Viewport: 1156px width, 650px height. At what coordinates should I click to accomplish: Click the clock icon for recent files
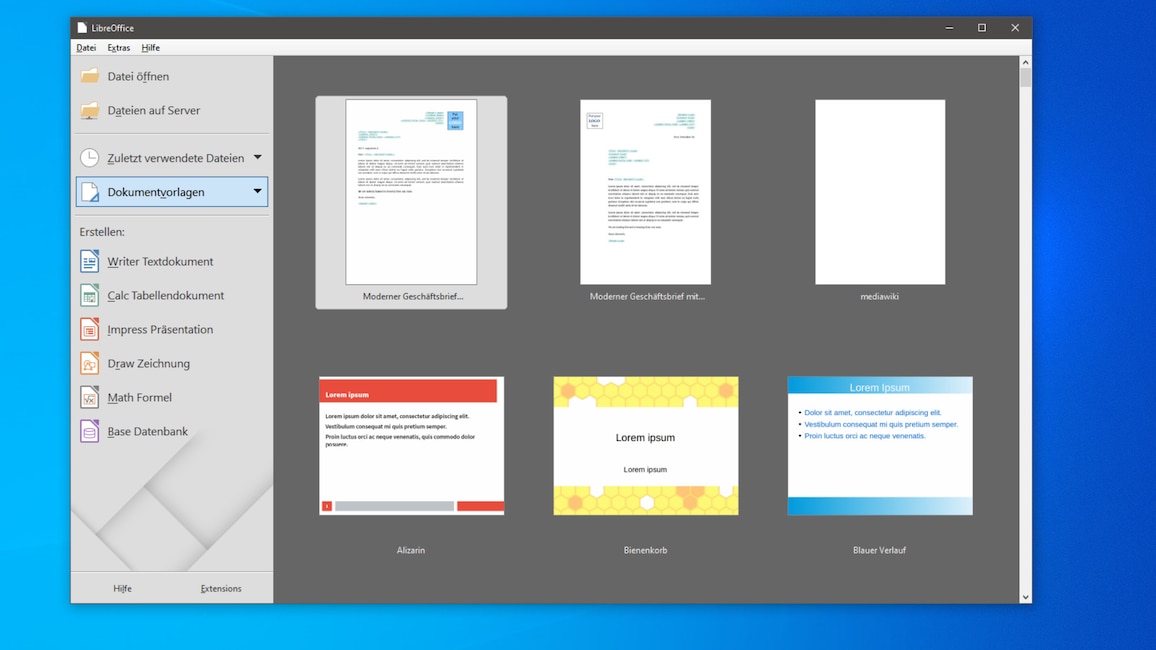coord(89,158)
